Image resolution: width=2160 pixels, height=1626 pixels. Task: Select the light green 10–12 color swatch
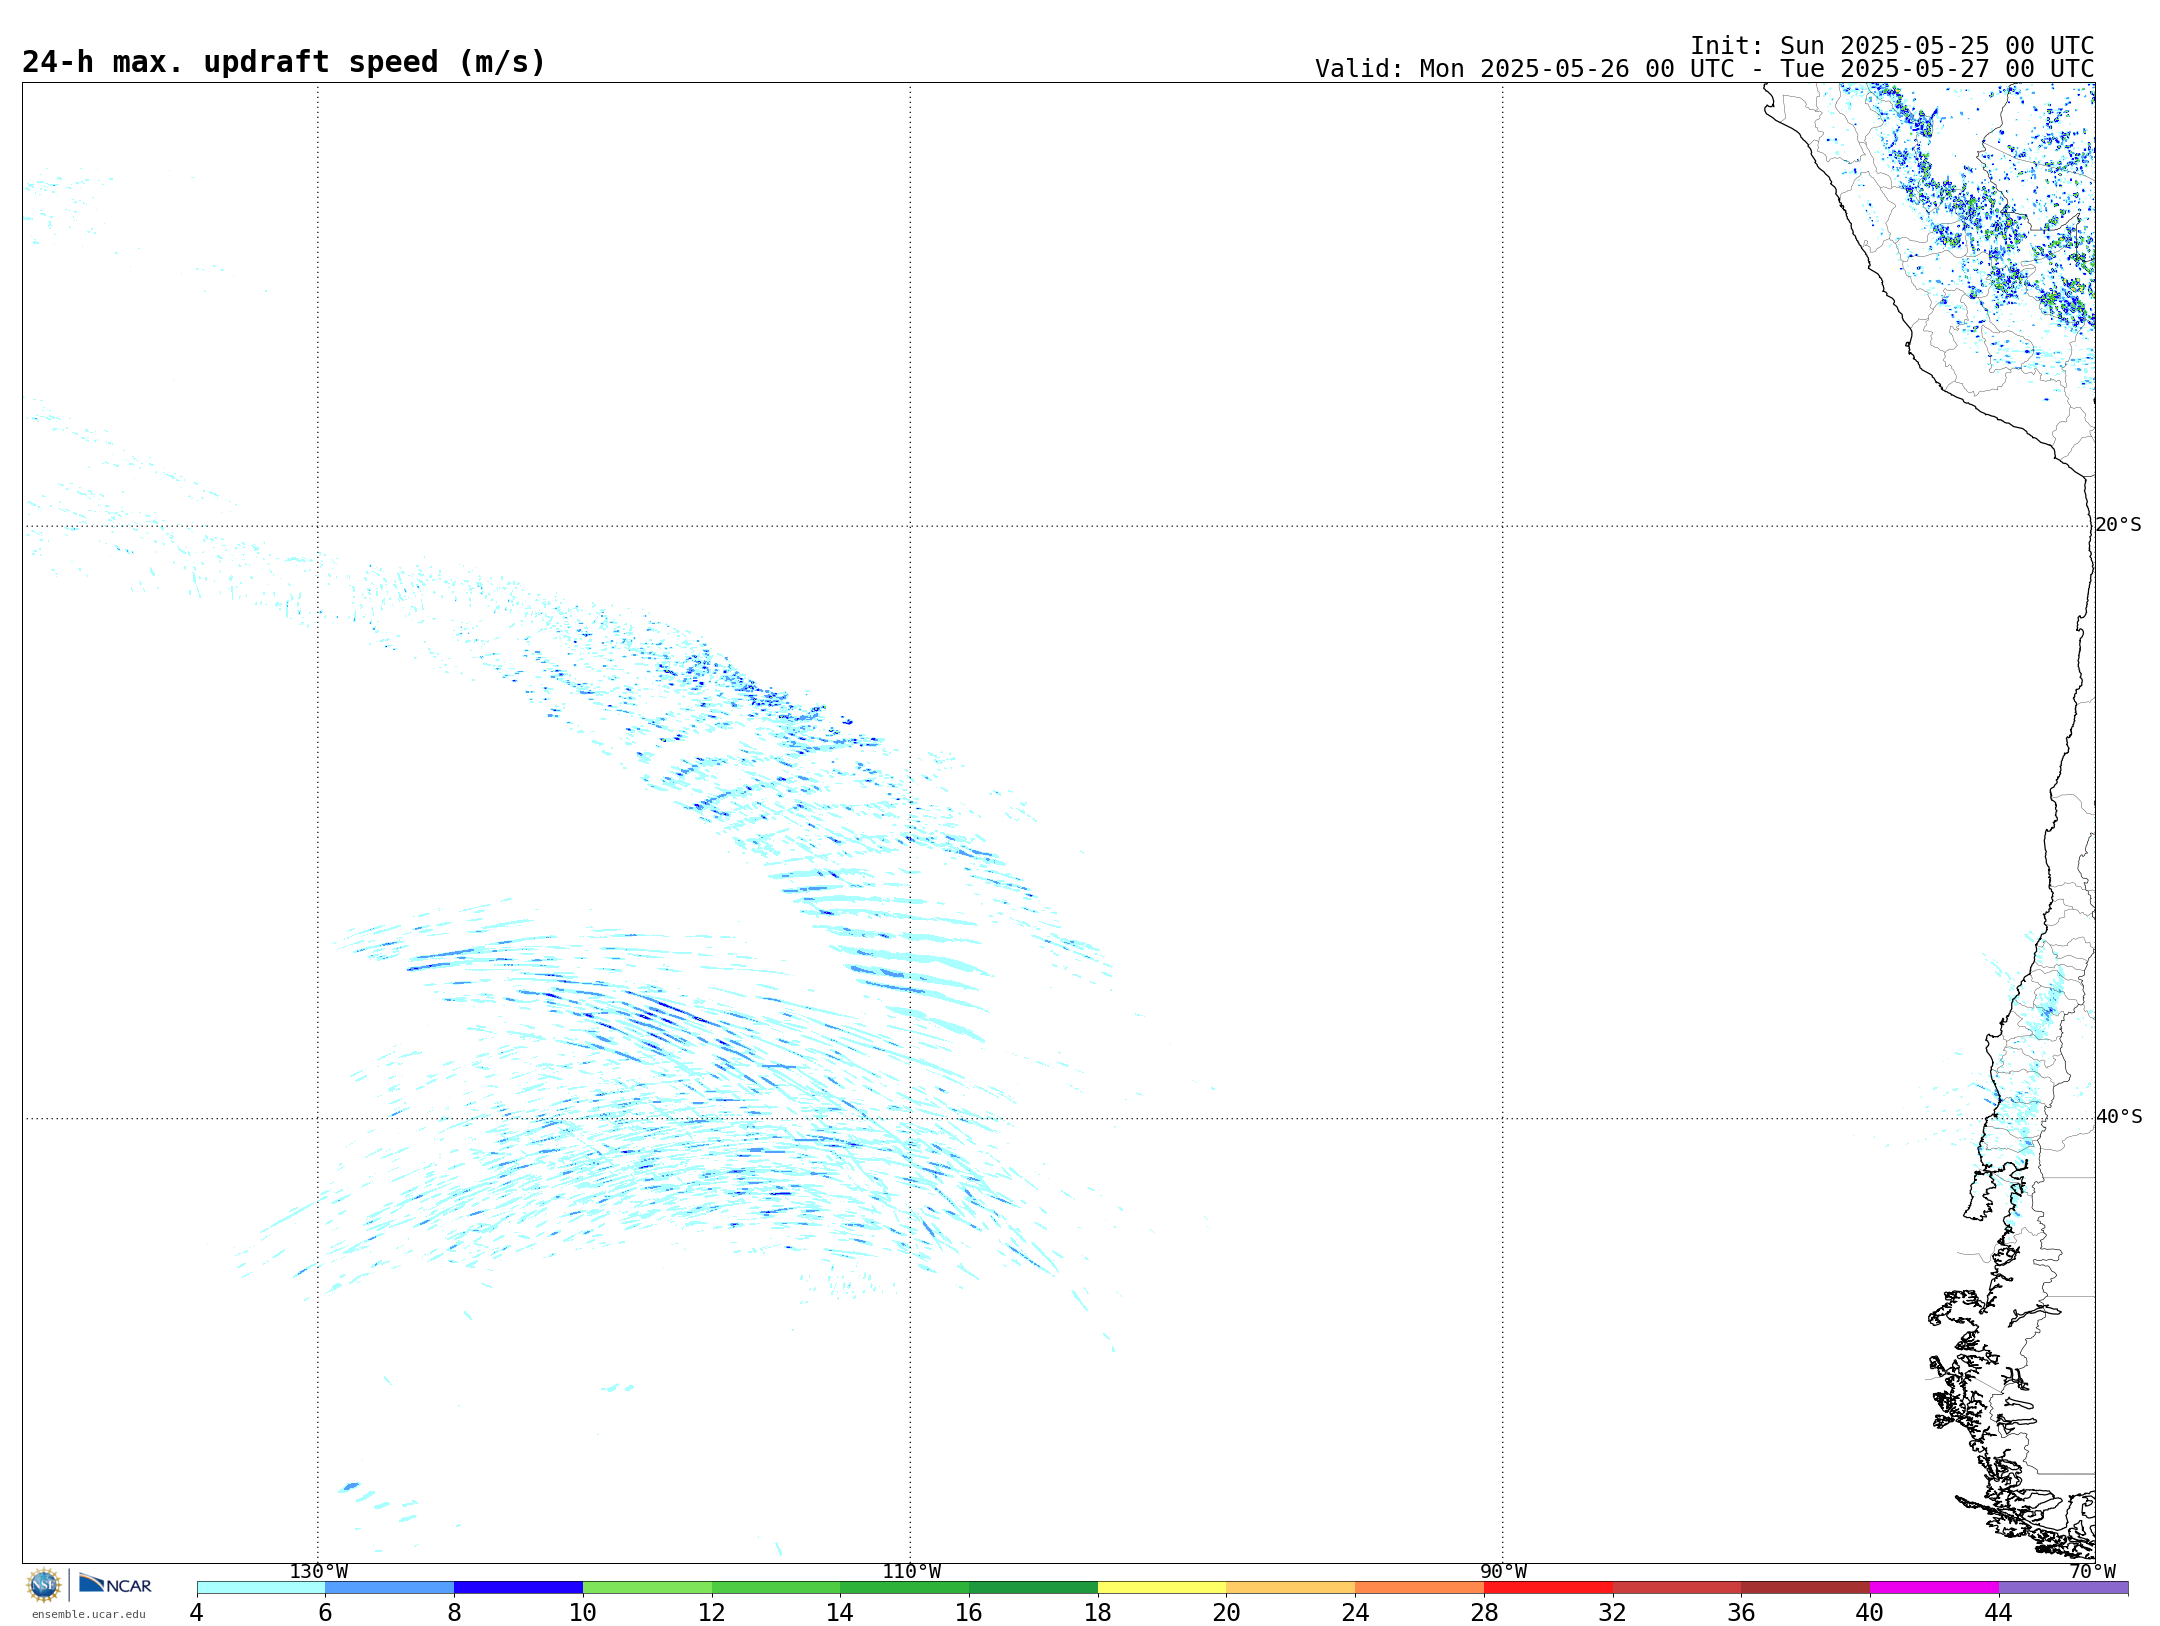coord(647,1587)
